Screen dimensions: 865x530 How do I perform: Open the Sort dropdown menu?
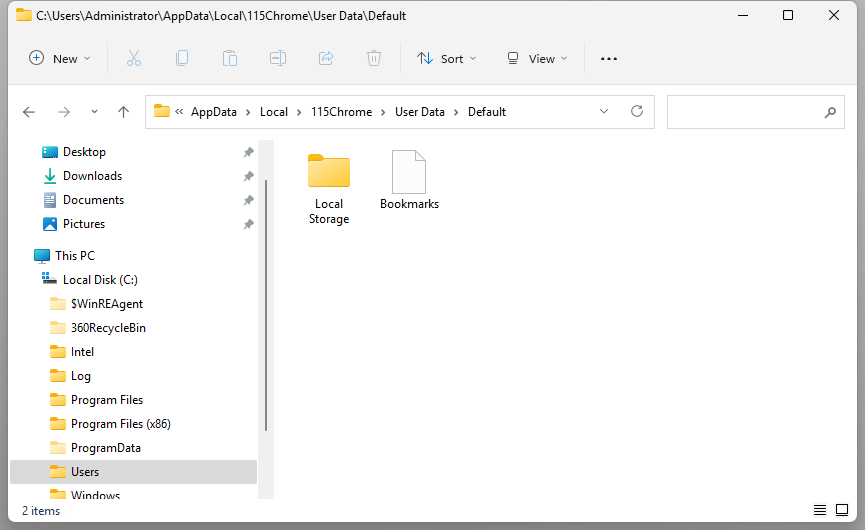pyautogui.click(x=446, y=58)
